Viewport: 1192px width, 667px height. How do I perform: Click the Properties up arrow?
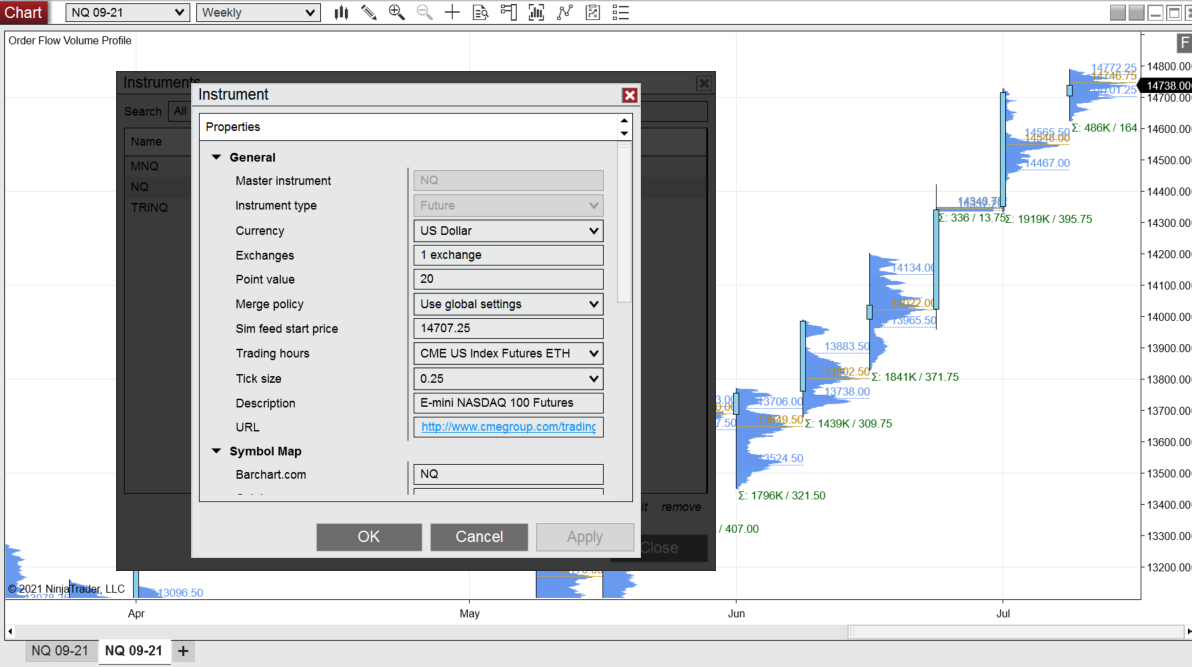(x=624, y=121)
